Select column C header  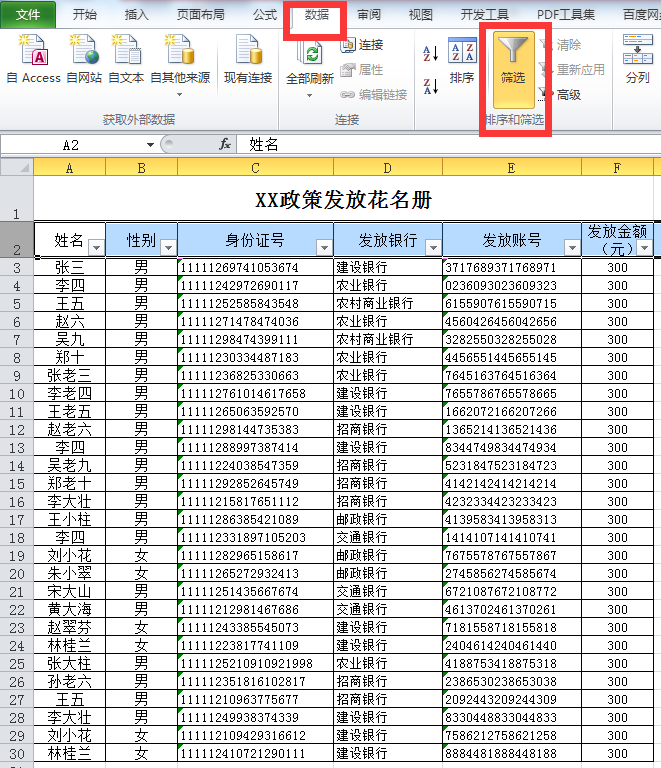pyautogui.click(x=255, y=168)
